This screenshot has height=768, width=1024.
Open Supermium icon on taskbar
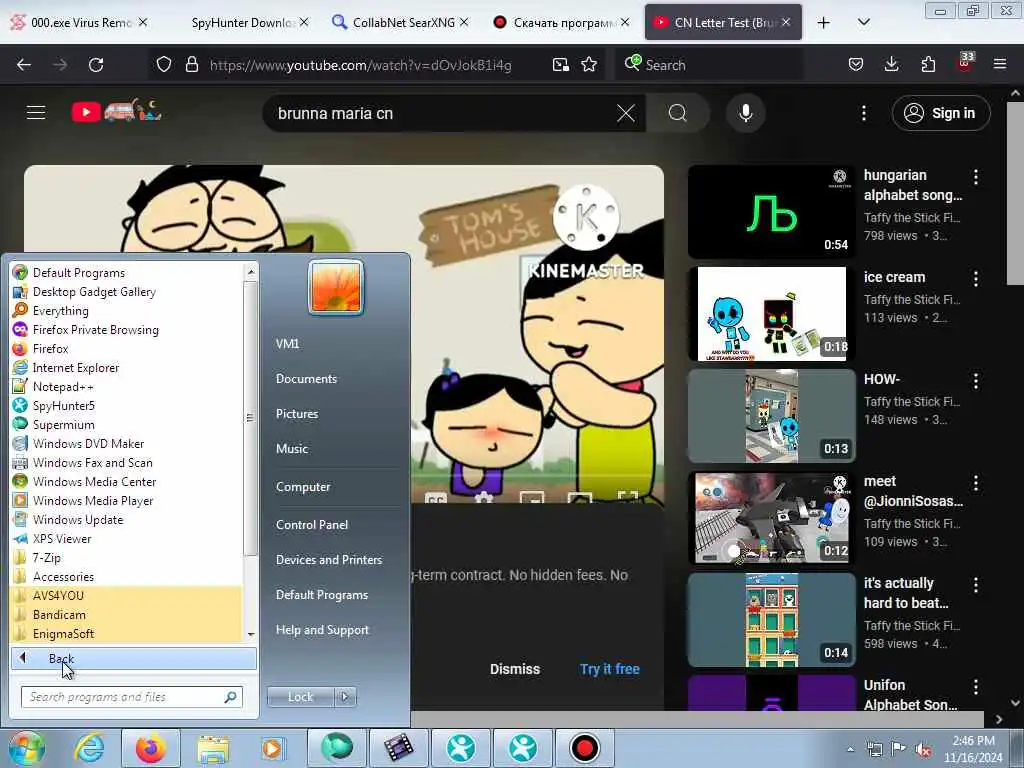[336, 748]
